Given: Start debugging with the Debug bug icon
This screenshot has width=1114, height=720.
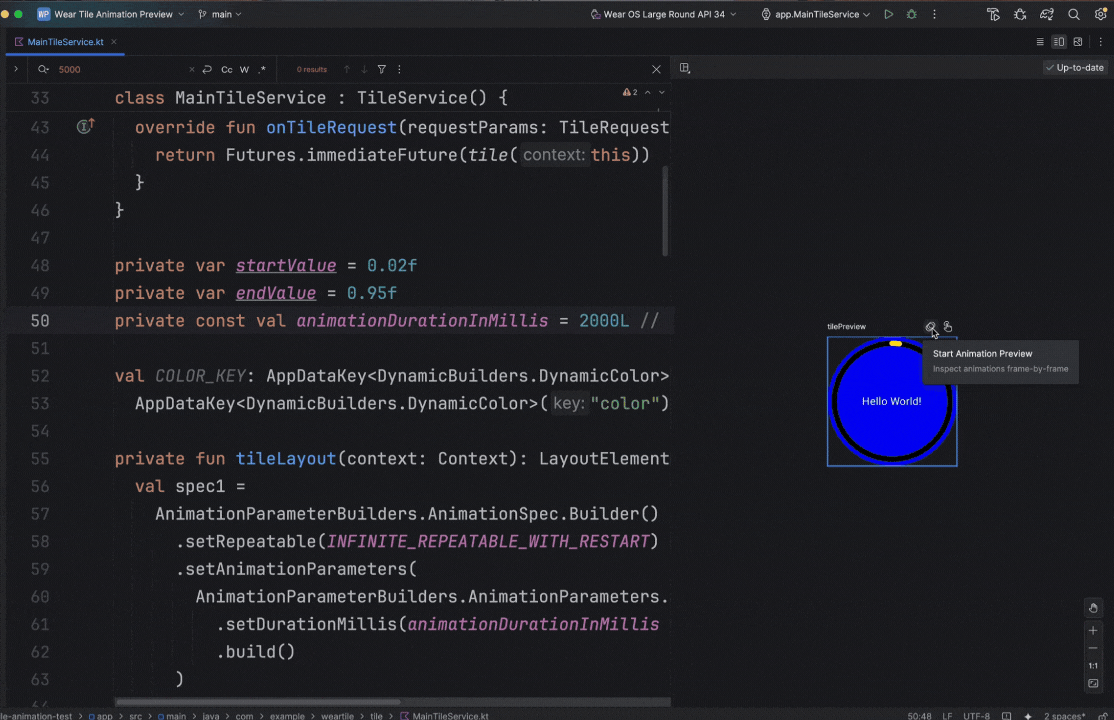Looking at the screenshot, I should point(912,14).
